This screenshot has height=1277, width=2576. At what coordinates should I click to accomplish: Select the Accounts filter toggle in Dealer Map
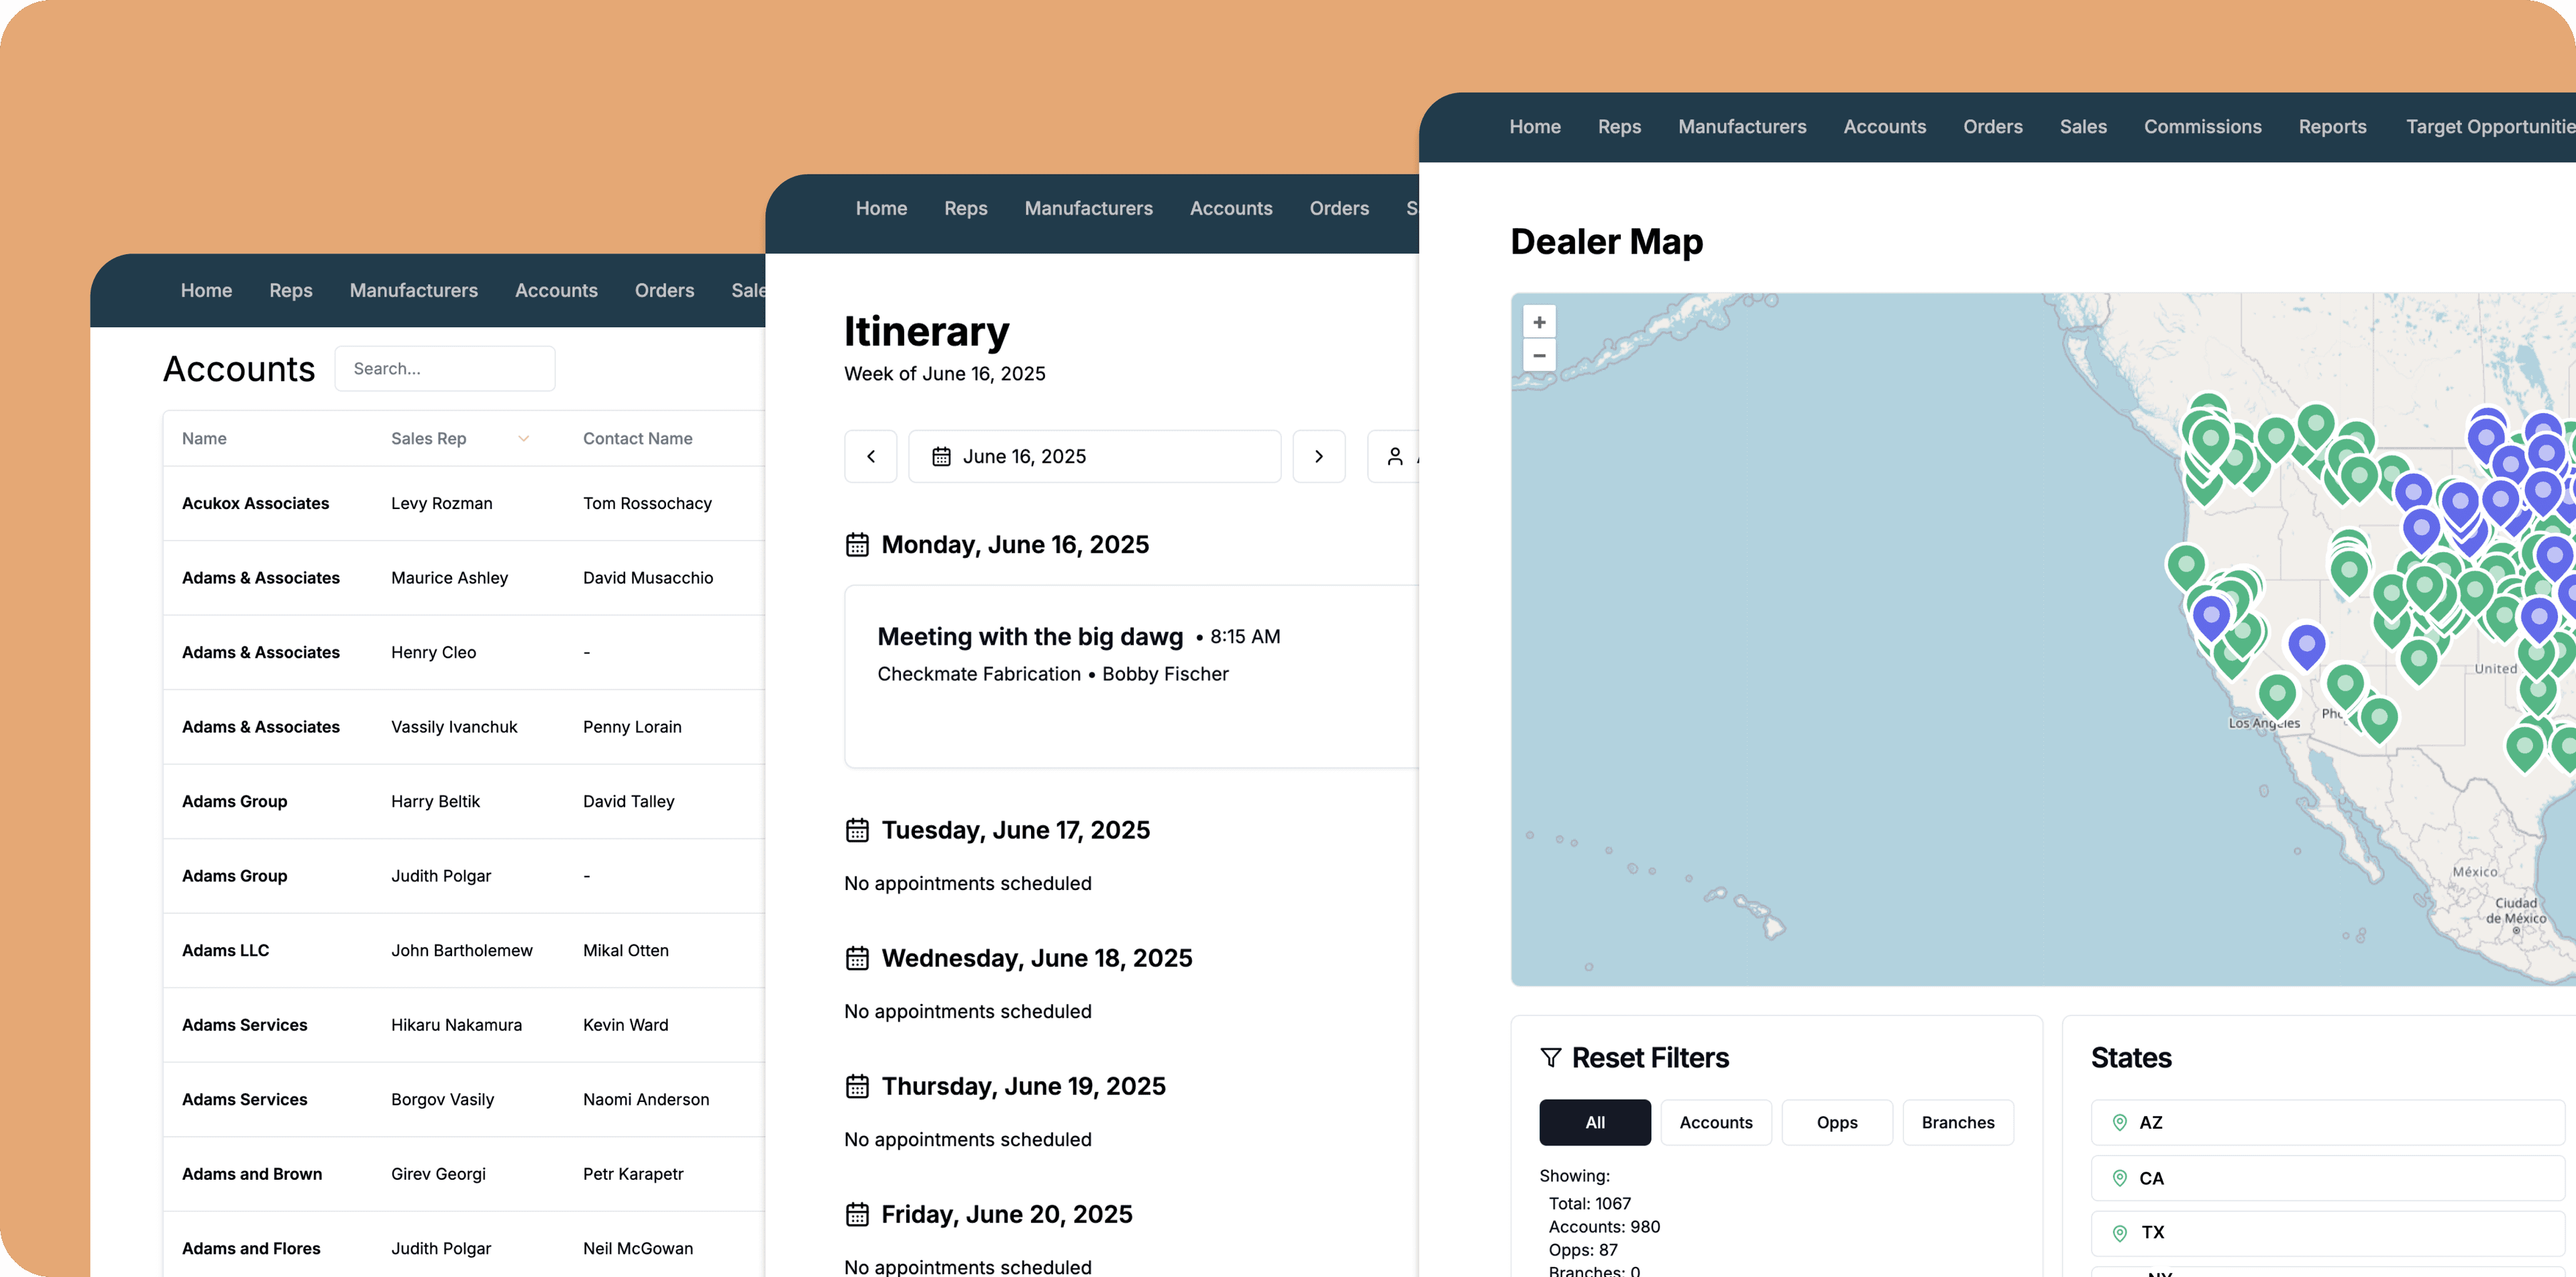pos(1715,1122)
